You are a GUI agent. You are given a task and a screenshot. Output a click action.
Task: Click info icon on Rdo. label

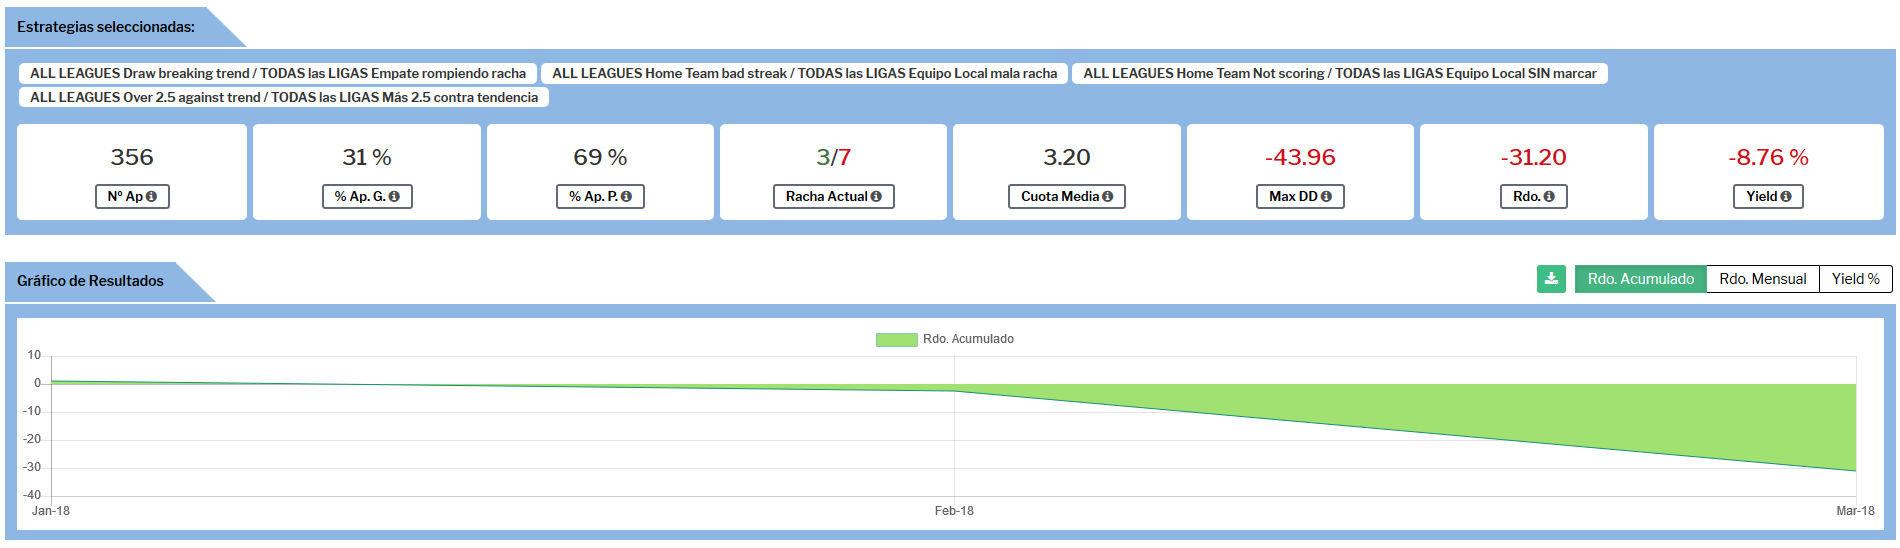coord(1548,197)
